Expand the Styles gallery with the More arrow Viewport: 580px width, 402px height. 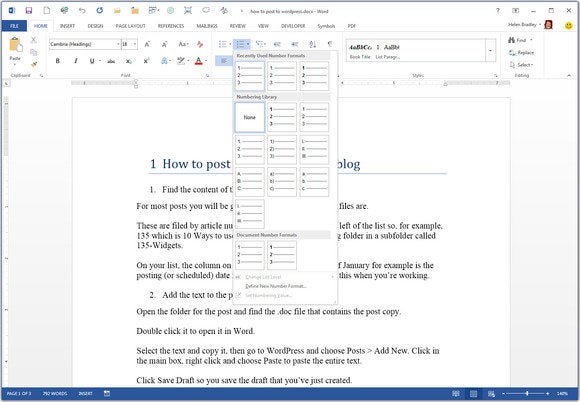pyautogui.click(x=491, y=50)
